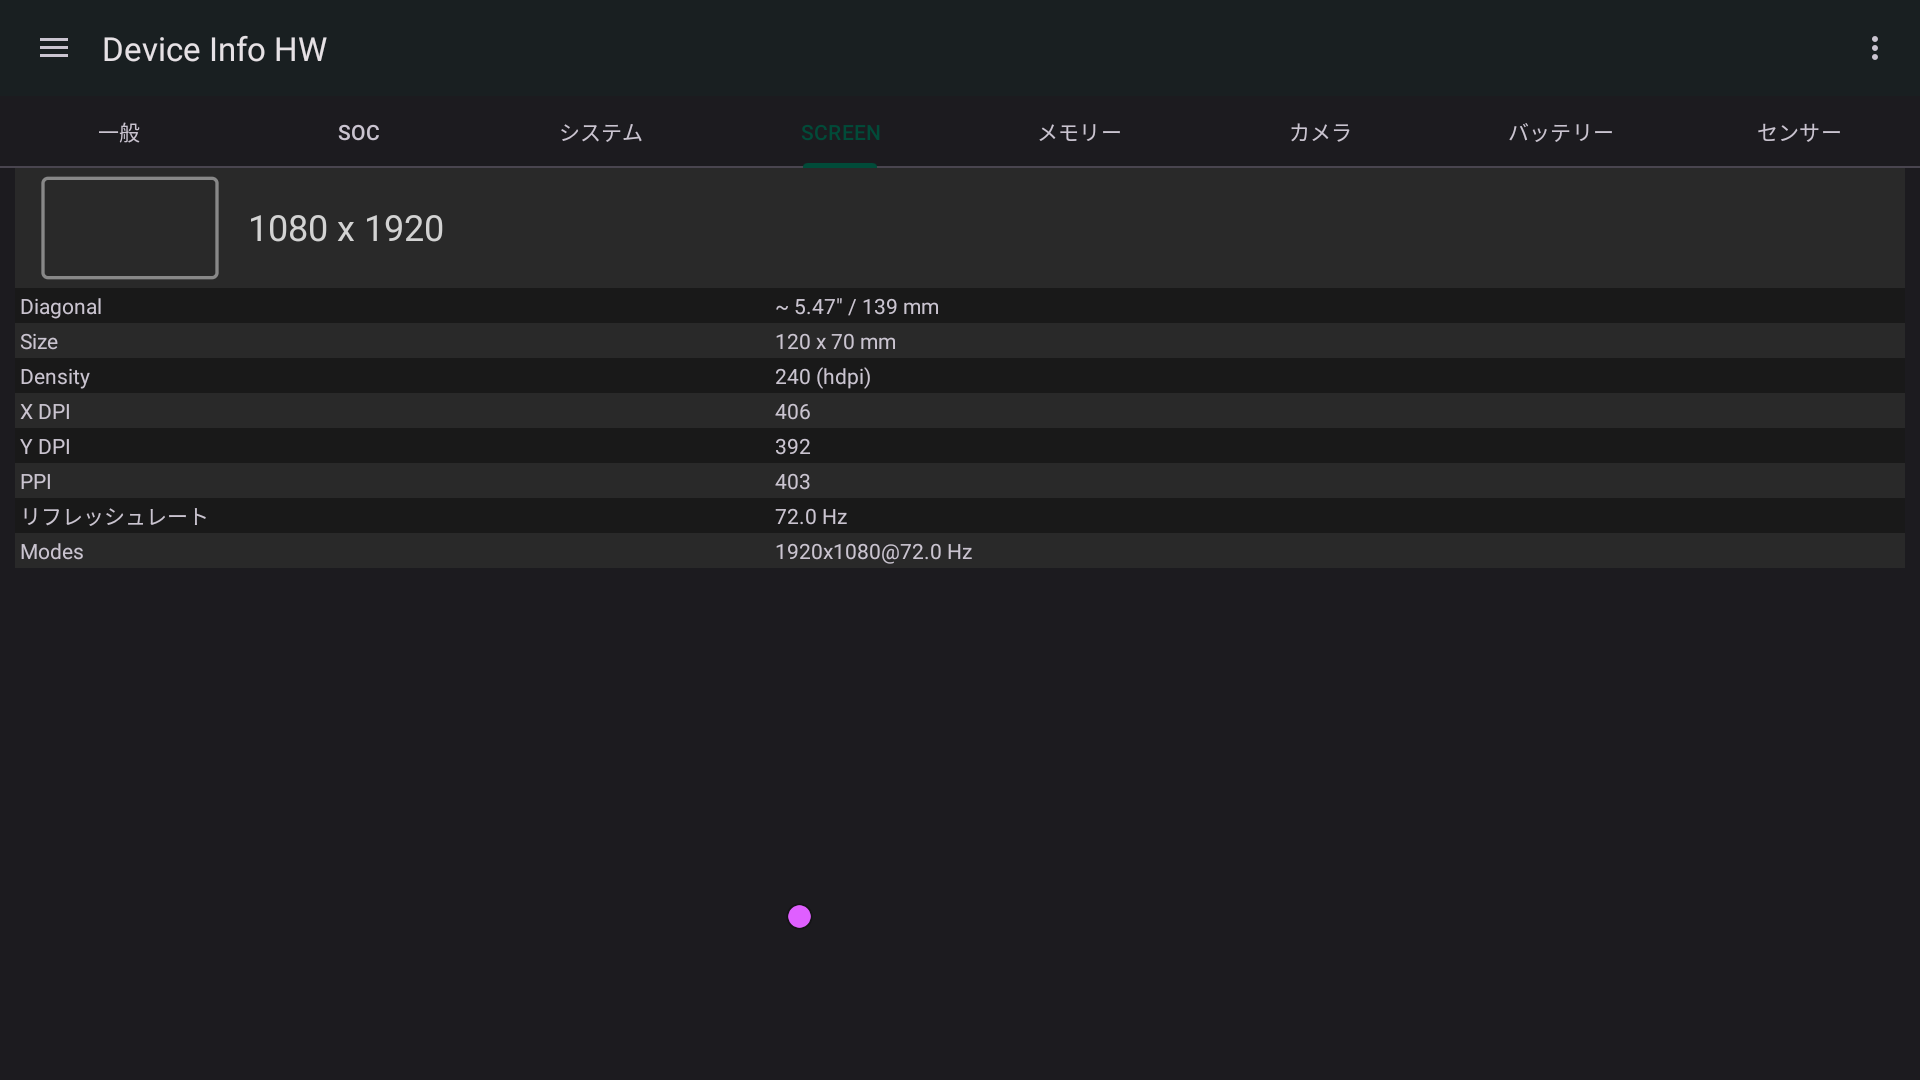Select the SCREEN tab
Viewport: 1920px width, 1080px height.
(840, 132)
